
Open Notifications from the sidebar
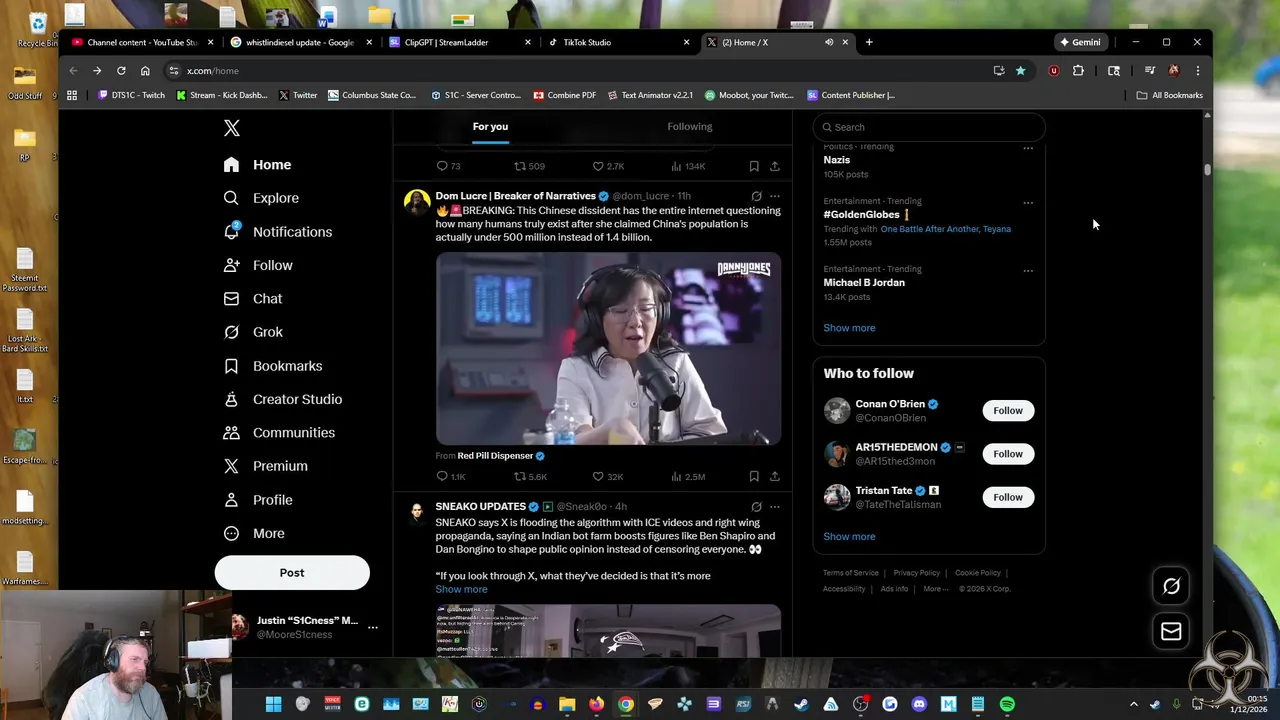click(278, 232)
